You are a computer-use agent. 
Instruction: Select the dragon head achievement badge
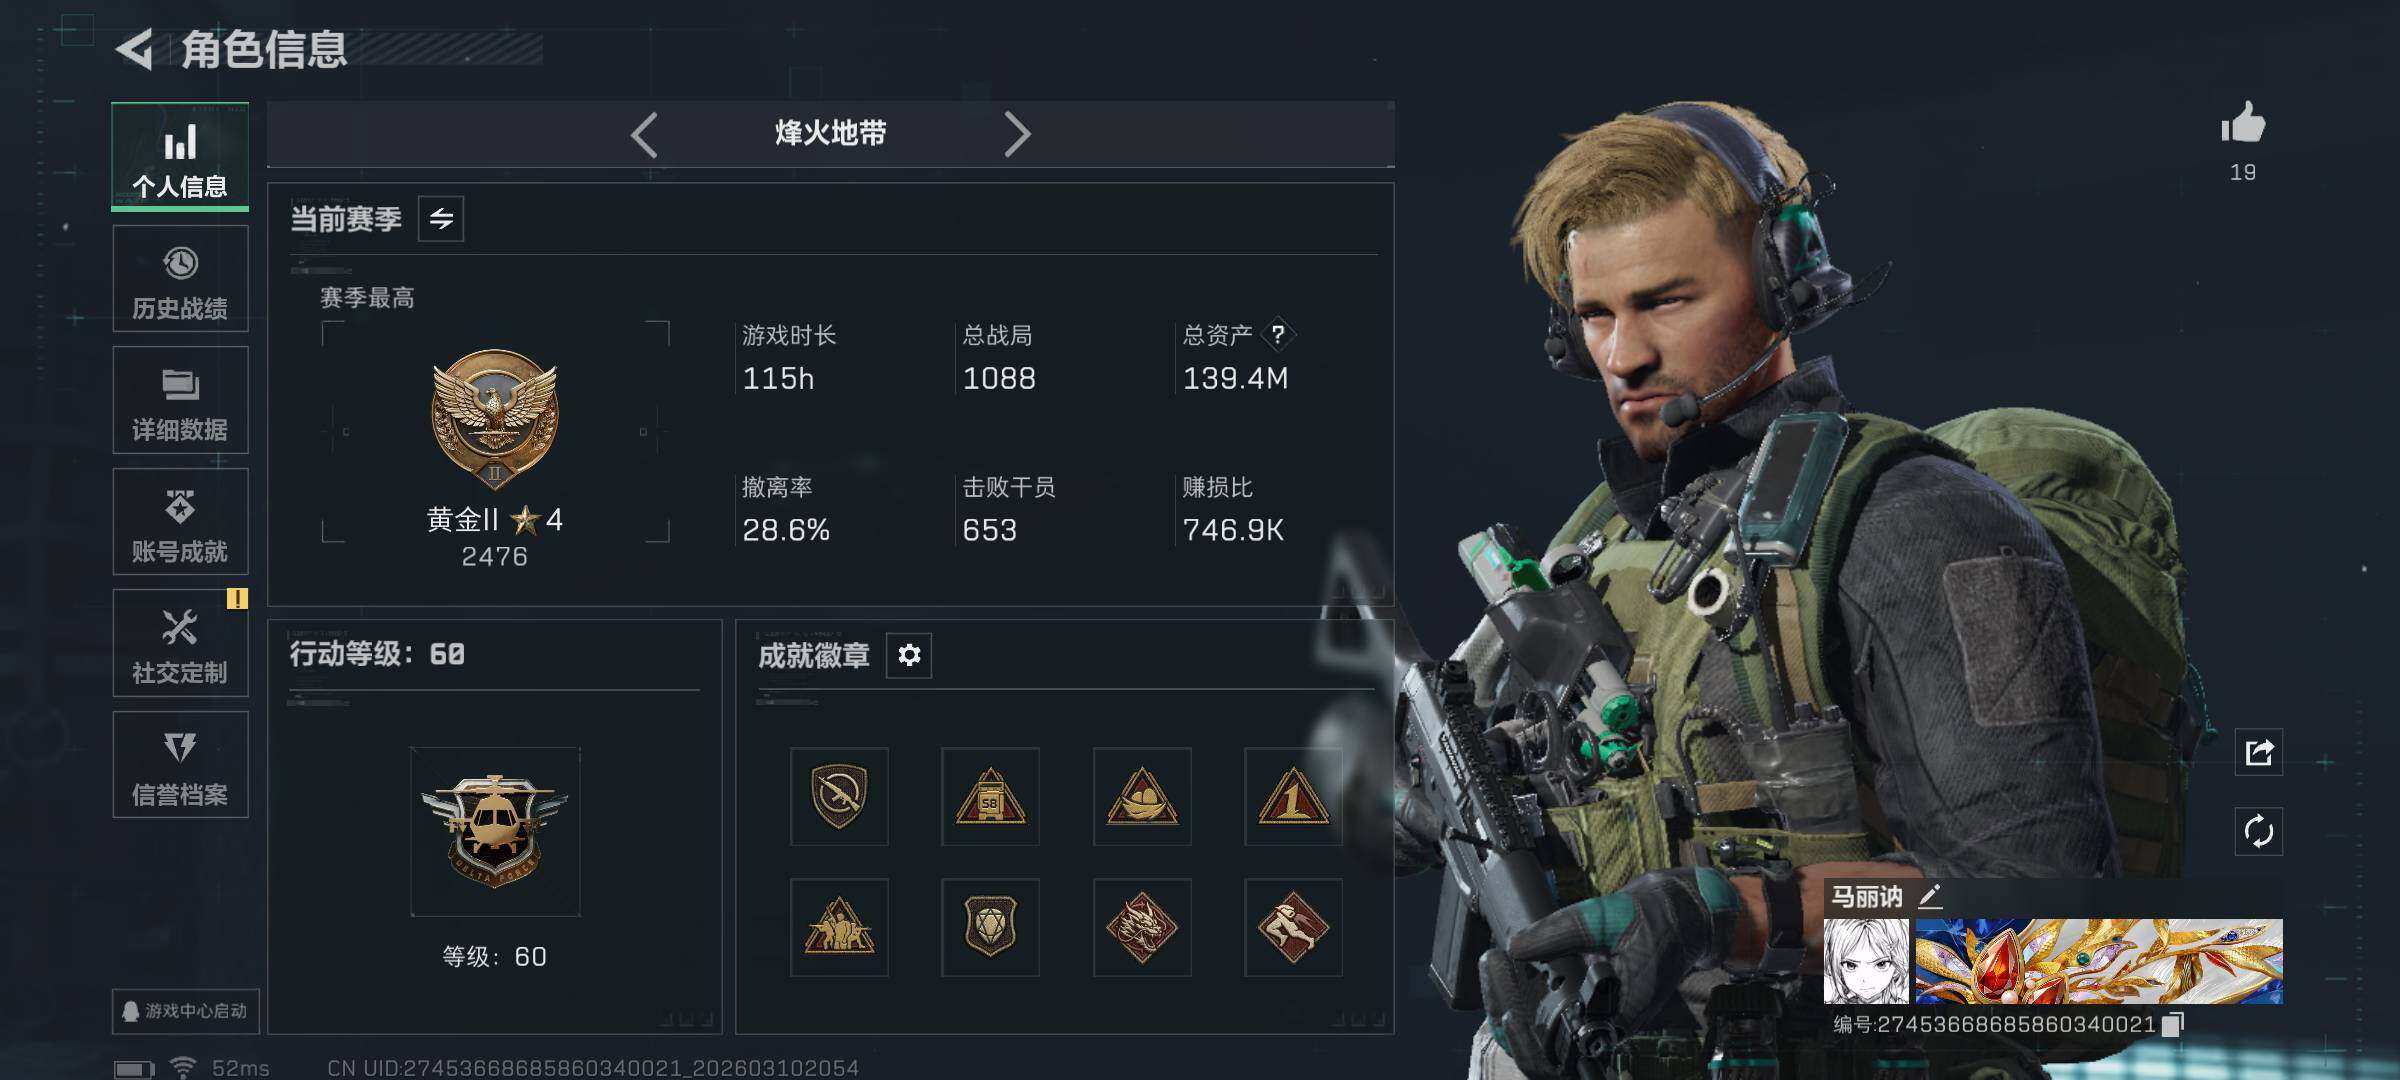(1142, 927)
